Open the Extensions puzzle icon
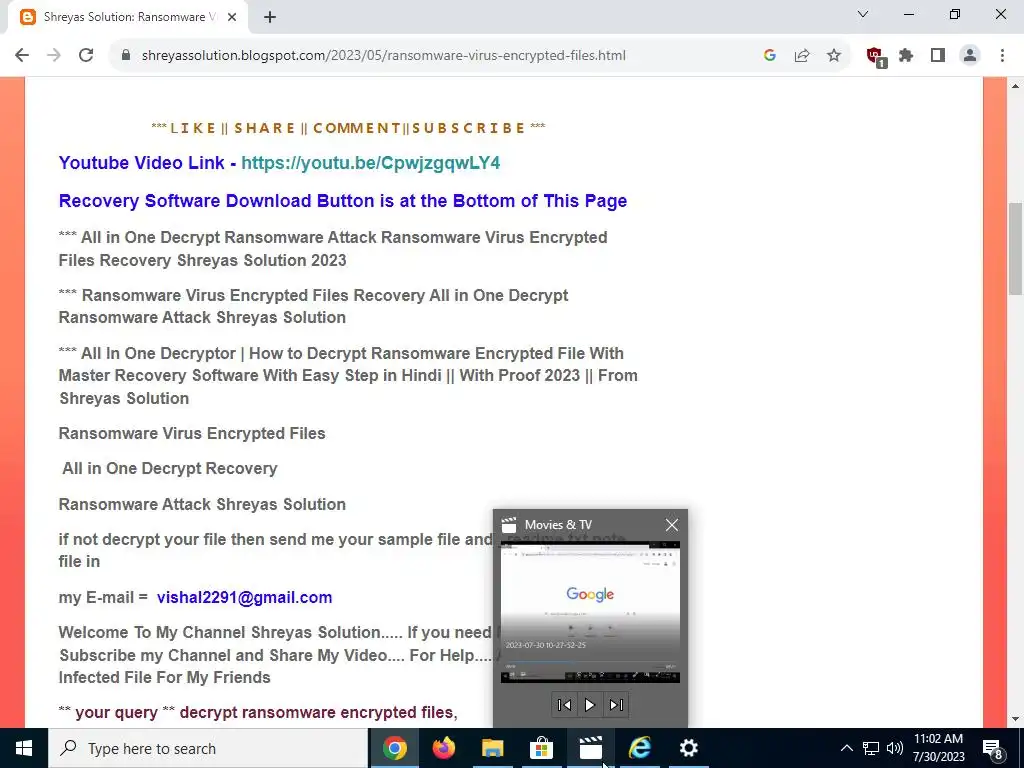 tap(906, 56)
